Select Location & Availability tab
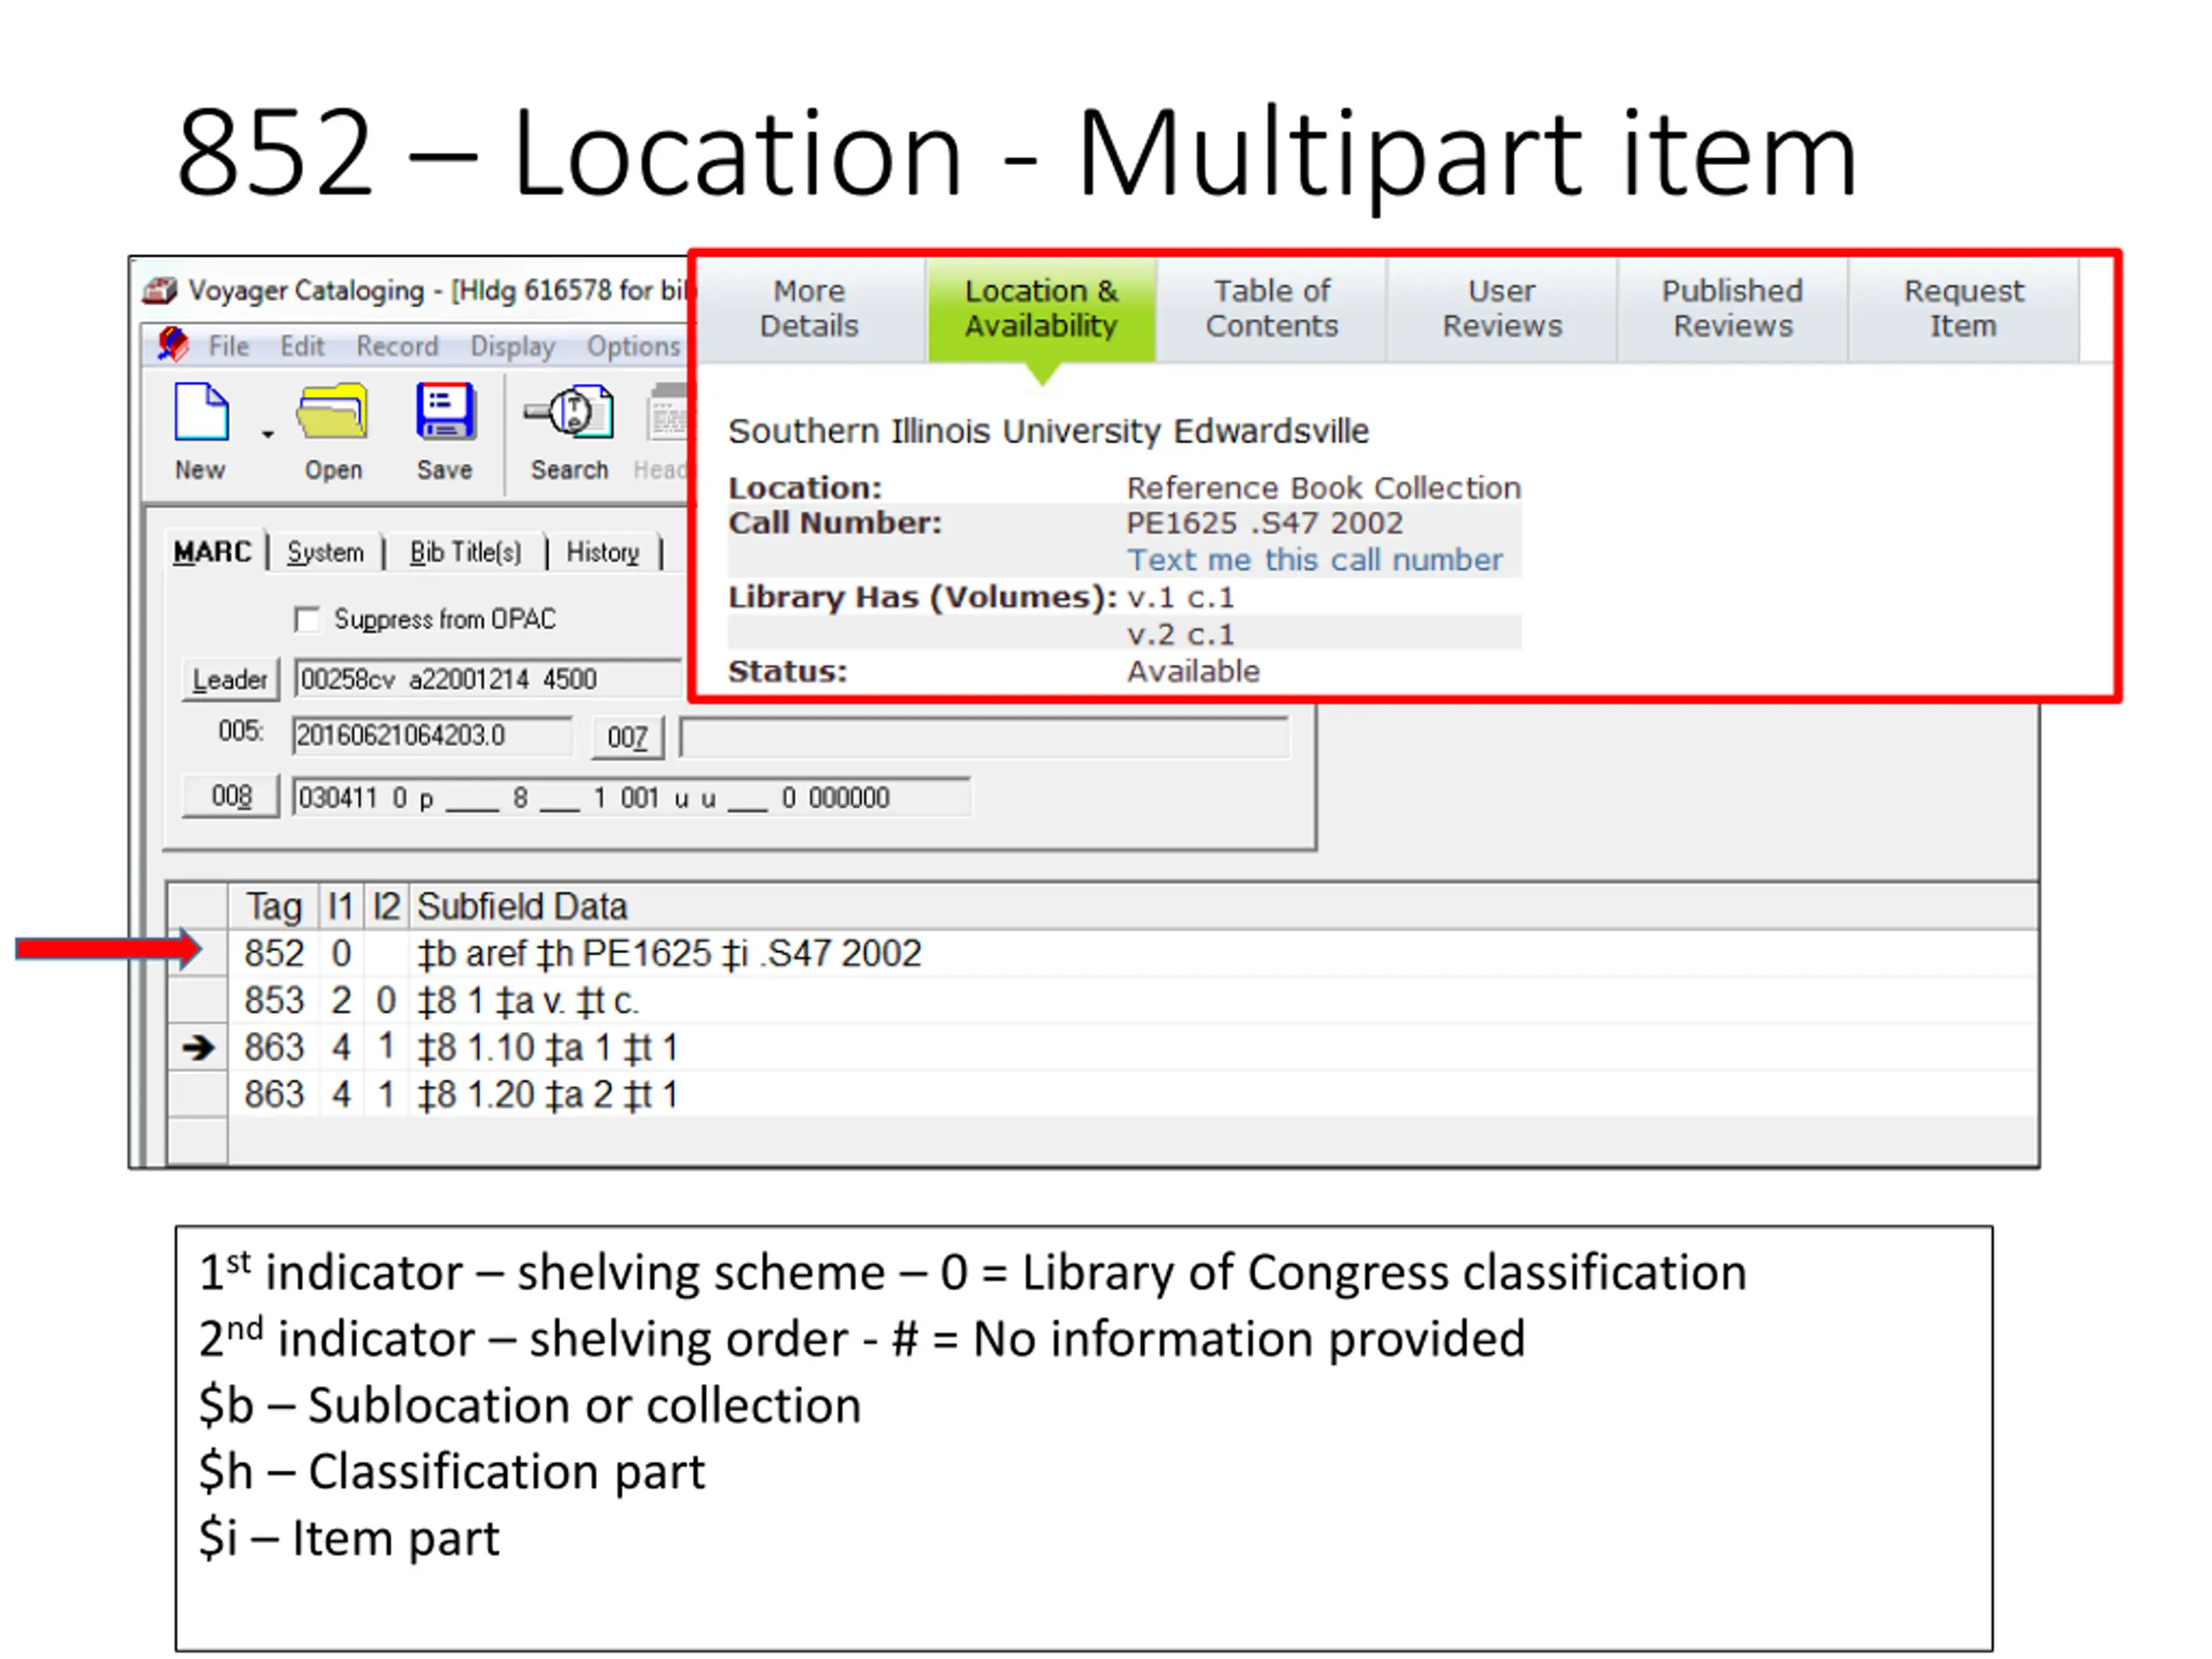 1041,309
